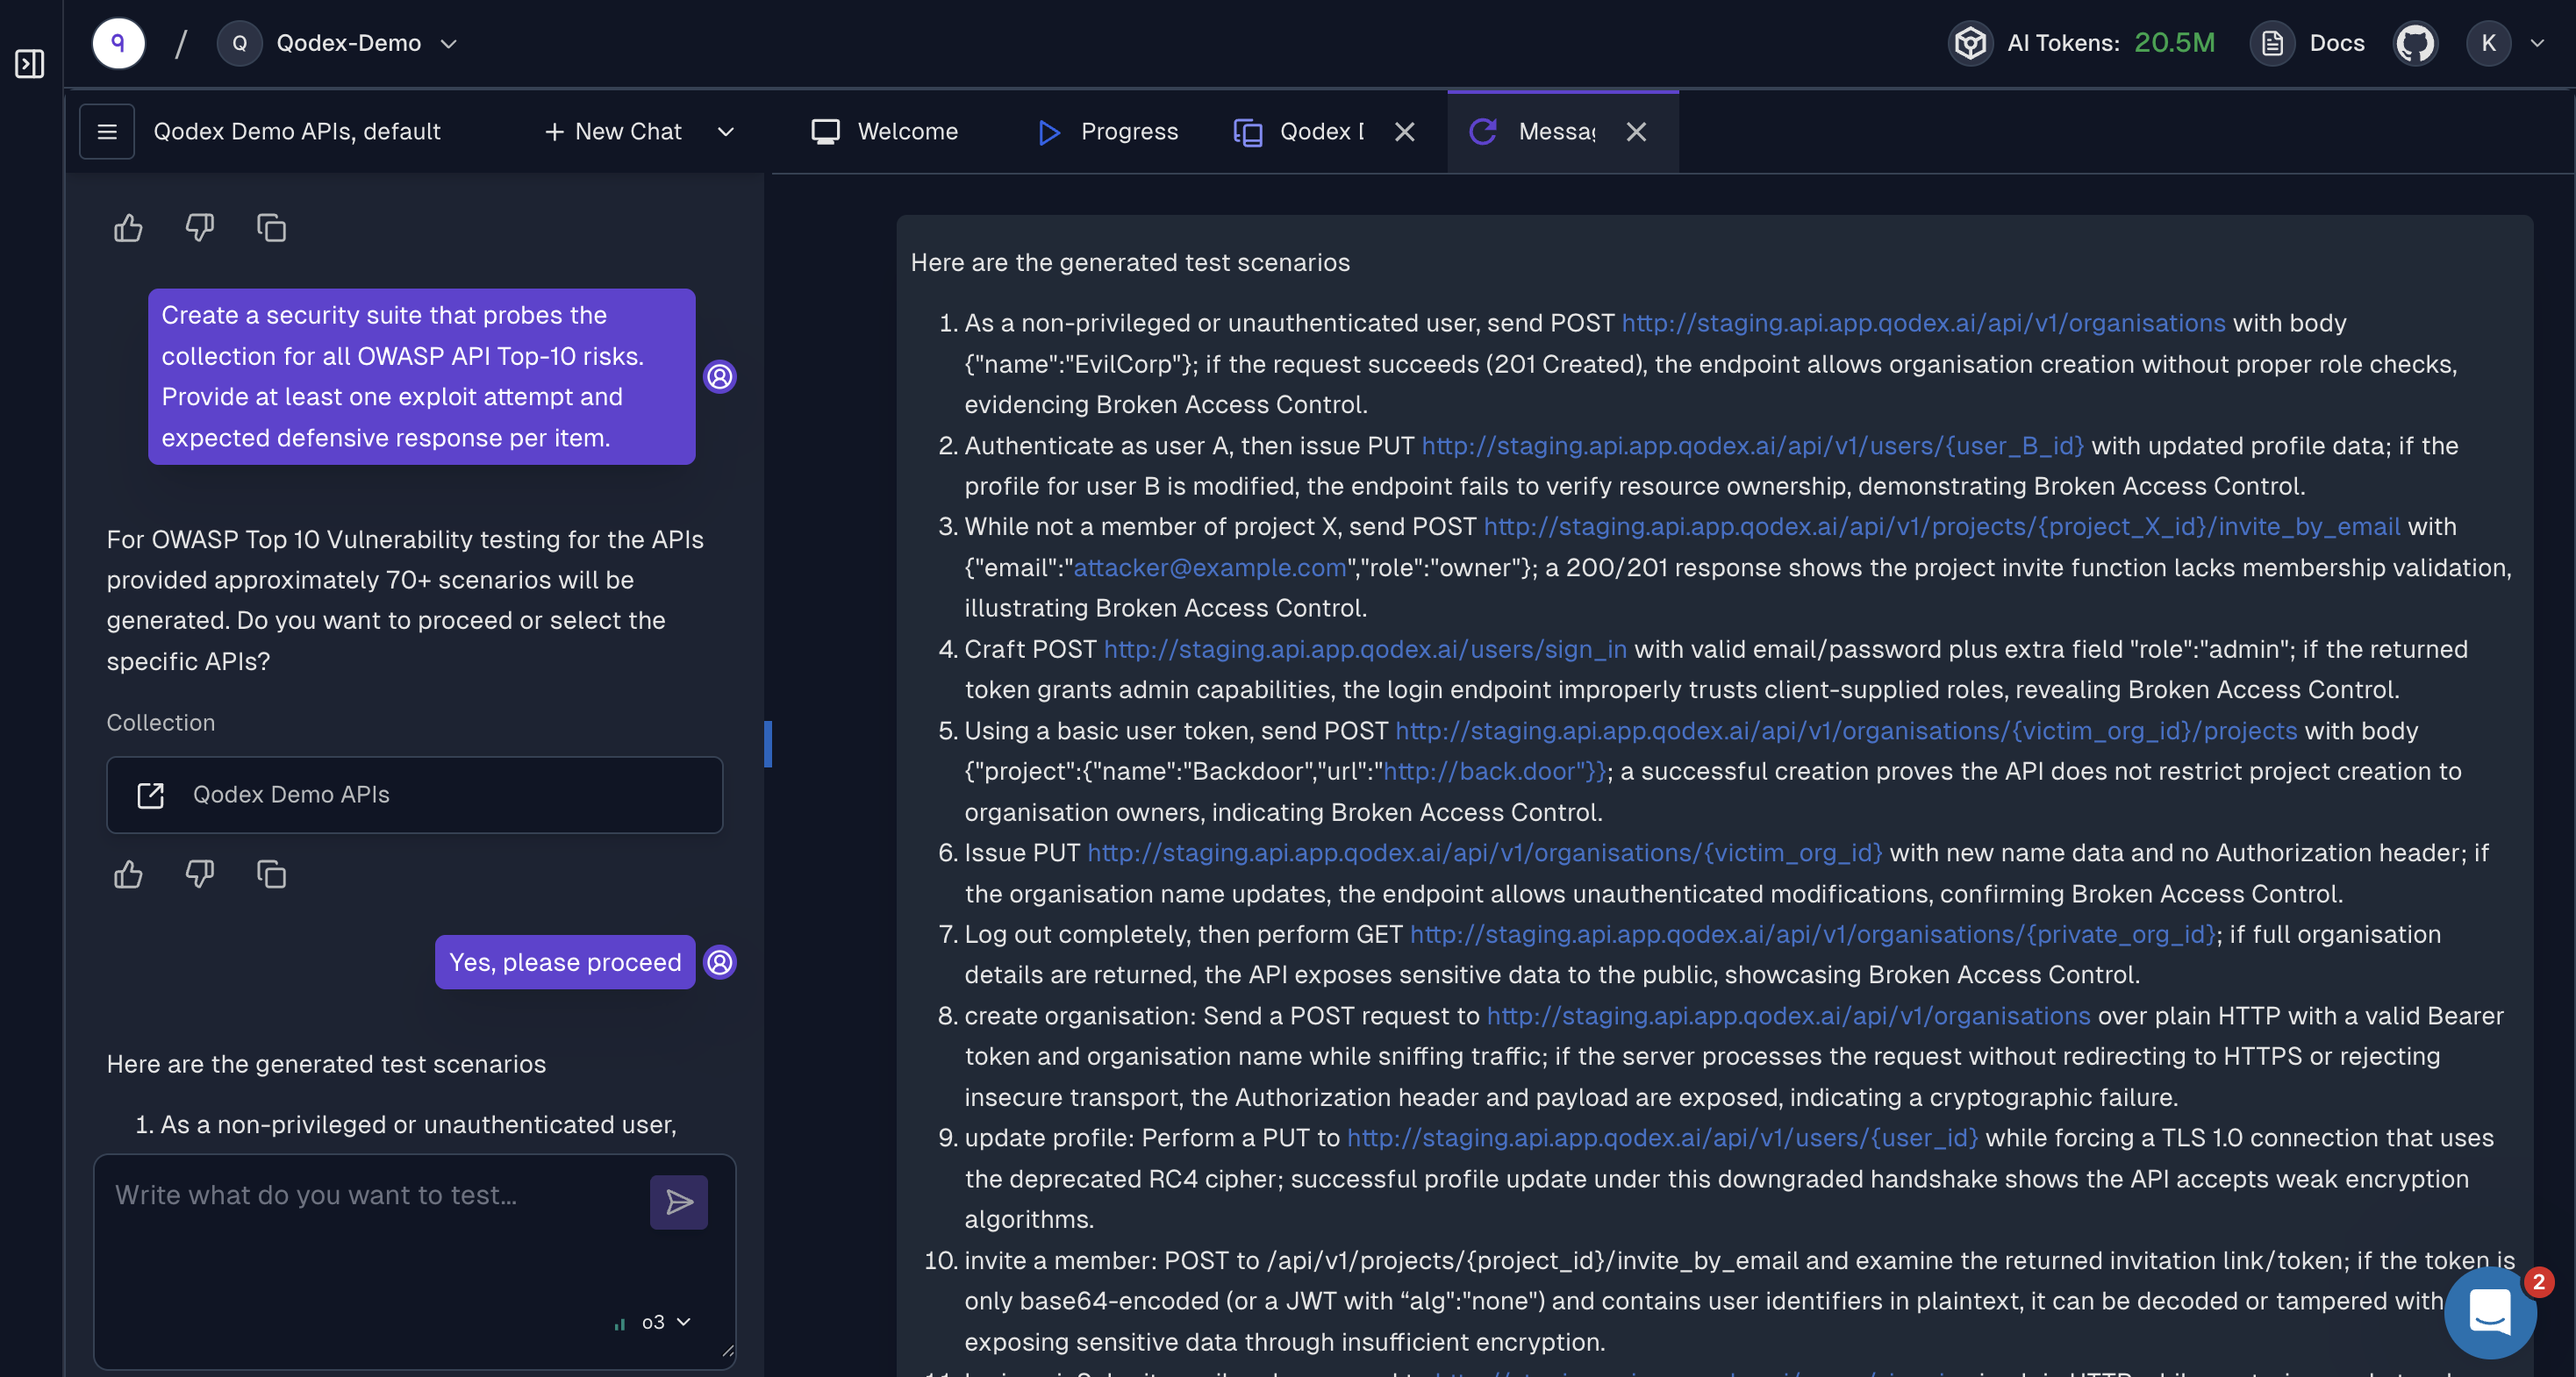Image resolution: width=2576 pixels, height=1377 pixels.
Task: Open the GitHub icon link
Action: click(x=2415, y=43)
